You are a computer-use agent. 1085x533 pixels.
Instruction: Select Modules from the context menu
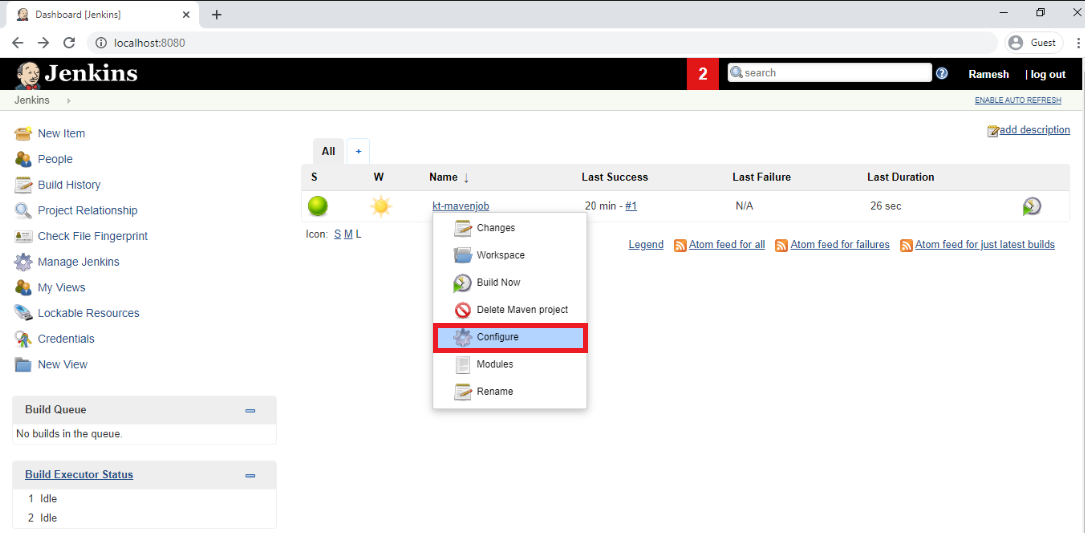click(x=509, y=364)
